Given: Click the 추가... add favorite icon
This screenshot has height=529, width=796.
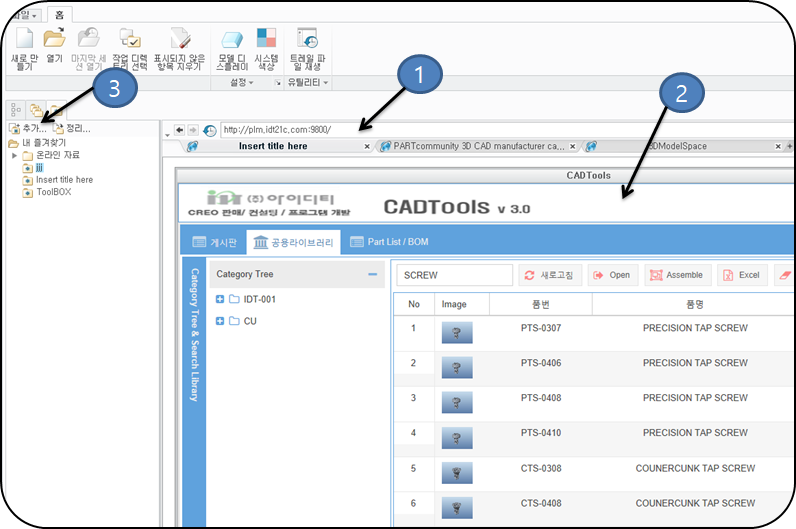Looking at the screenshot, I should (x=15, y=129).
